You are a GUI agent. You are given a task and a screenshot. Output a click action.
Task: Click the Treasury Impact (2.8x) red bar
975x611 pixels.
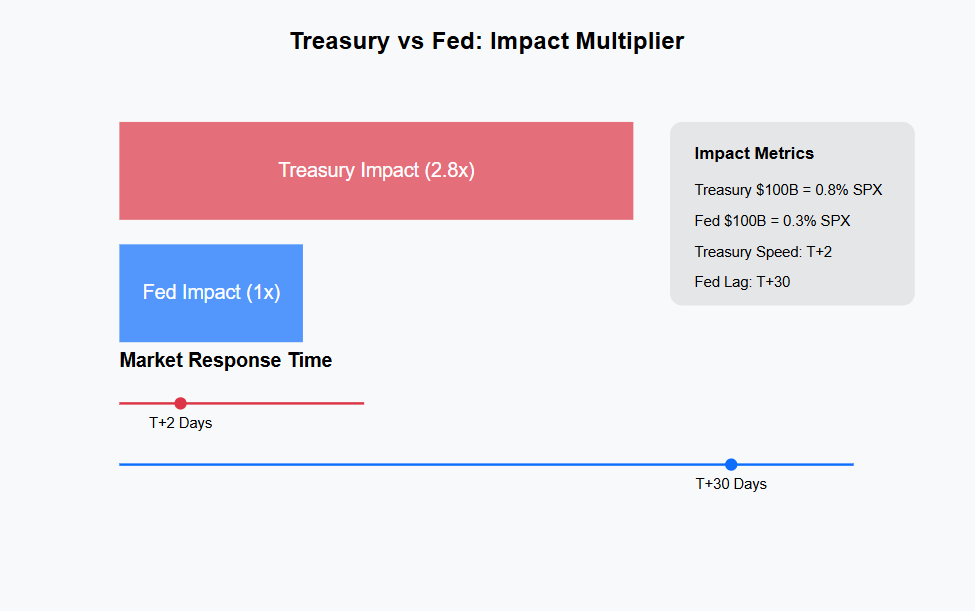click(x=376, y=170)
